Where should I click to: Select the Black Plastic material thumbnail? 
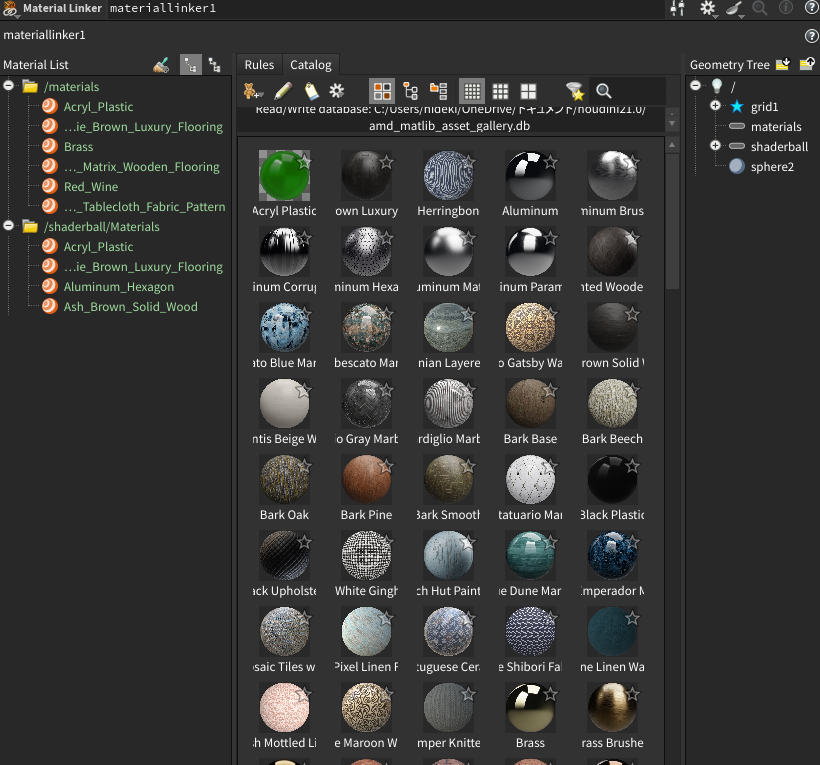click(612, 479)
